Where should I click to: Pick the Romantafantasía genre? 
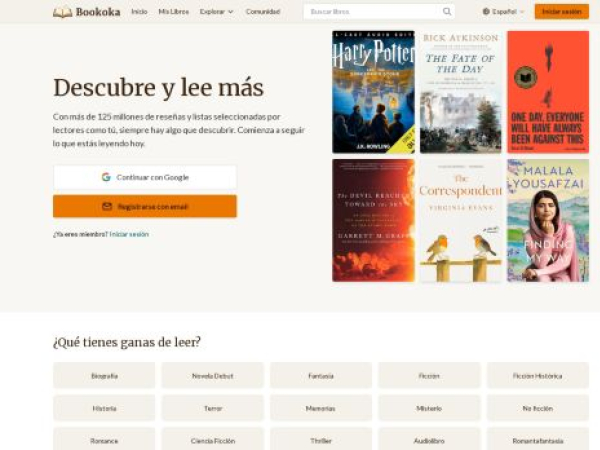tap(538, 439)
